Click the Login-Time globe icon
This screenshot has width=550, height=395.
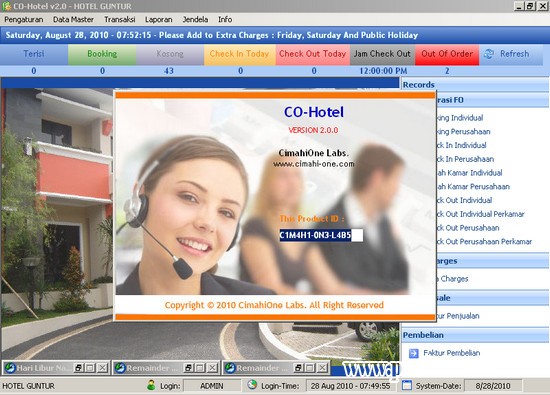(252, 385)
